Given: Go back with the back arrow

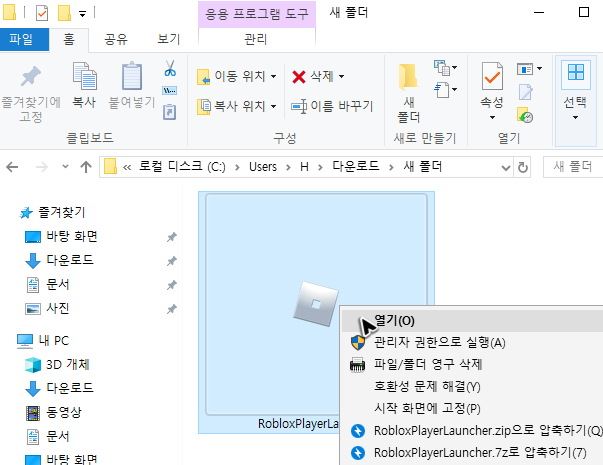Looking at the screenshot, I should pyautogui.click(x=12, y=167).
